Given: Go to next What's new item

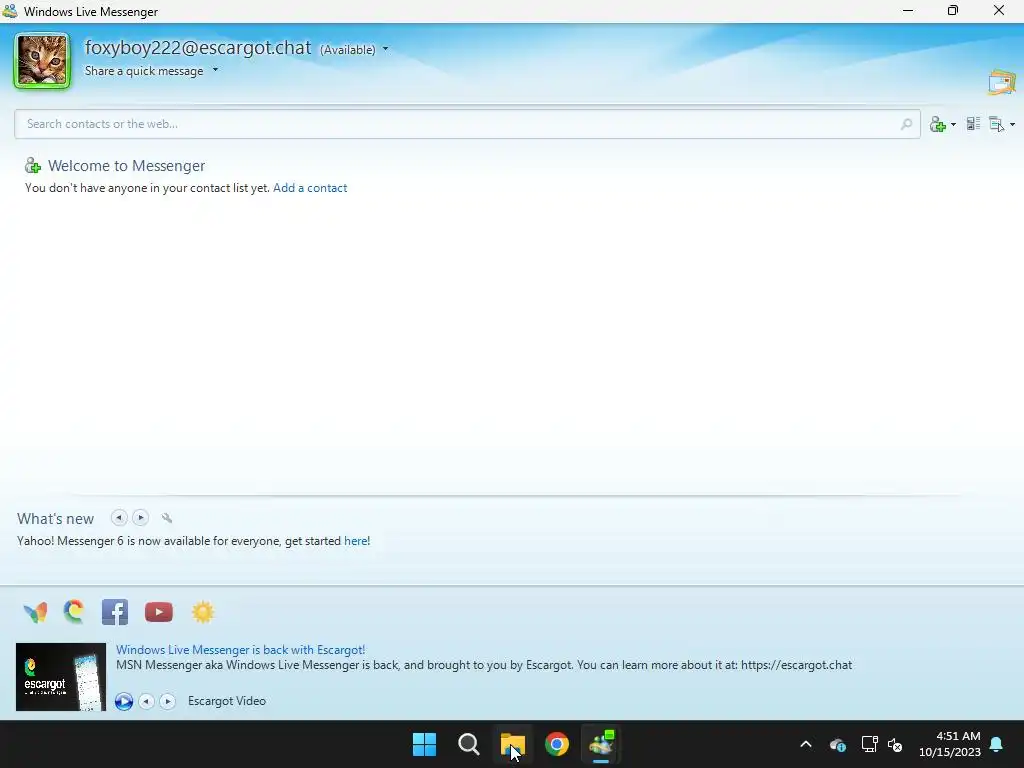Looking at the screenshot, I should click(x=140, y=518).
